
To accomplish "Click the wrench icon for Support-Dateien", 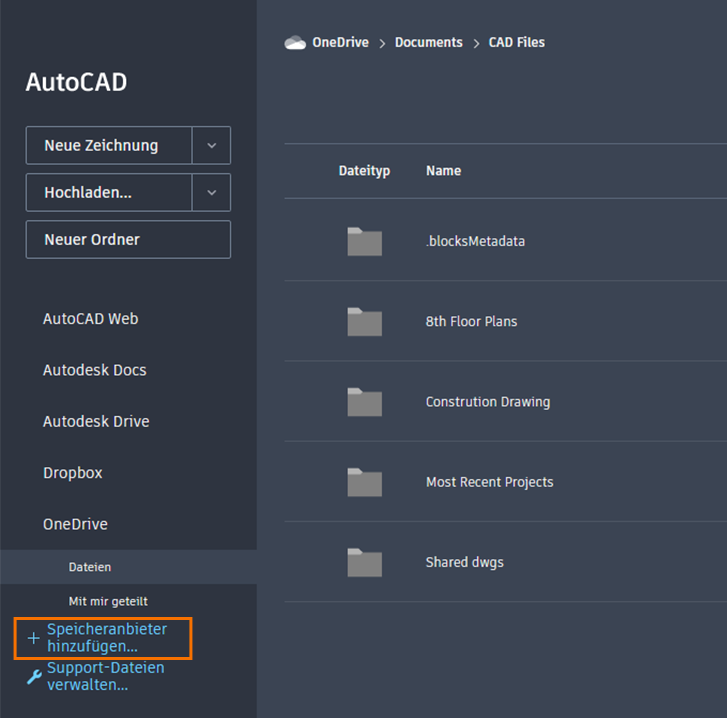I will (x=34, y=677).
